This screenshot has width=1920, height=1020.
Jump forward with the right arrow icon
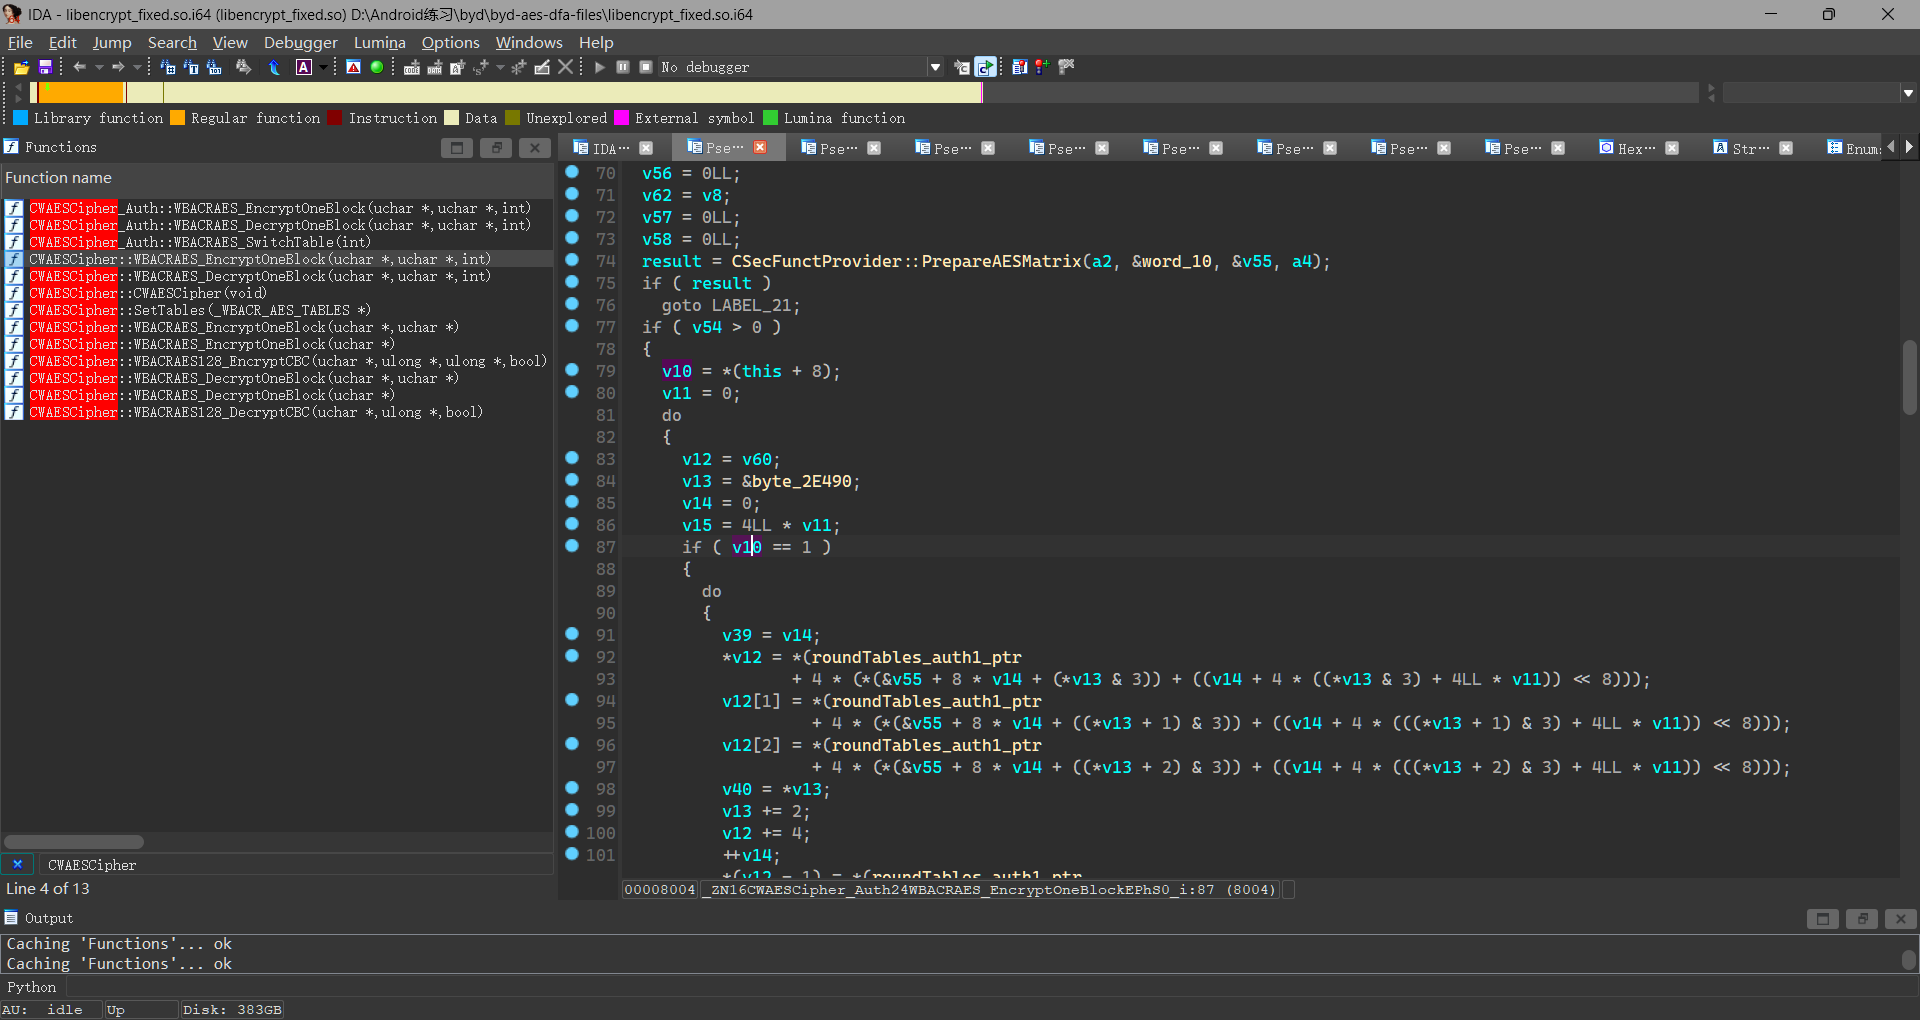tap(117, 67)
